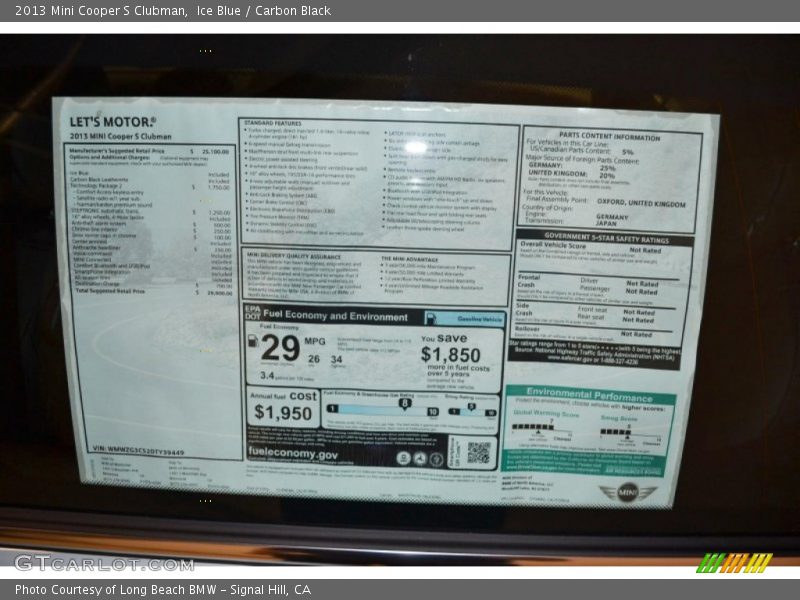Click the Smog Rating scale bar
Viewport: 800px width, 600px height.
[x=472, y=411]
